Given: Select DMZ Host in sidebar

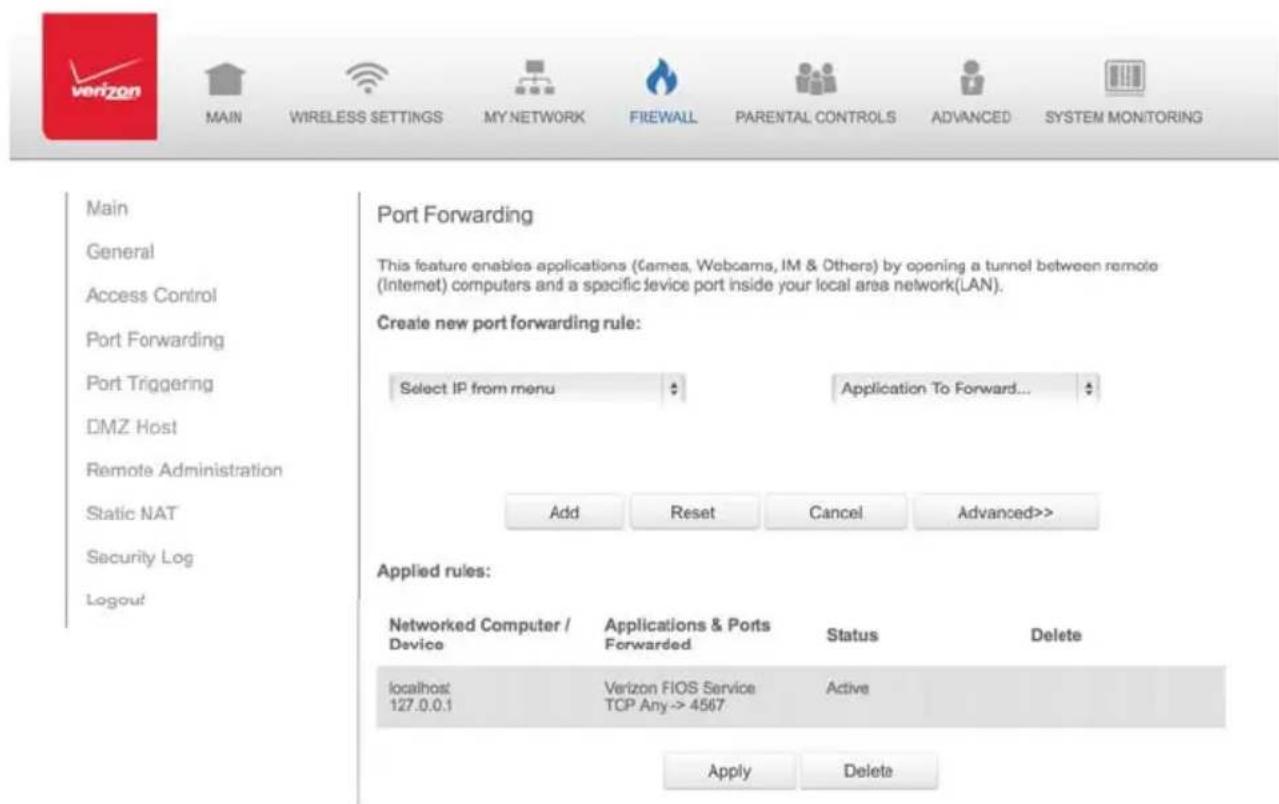Looking at the screenshot, I should click(132, 427).
